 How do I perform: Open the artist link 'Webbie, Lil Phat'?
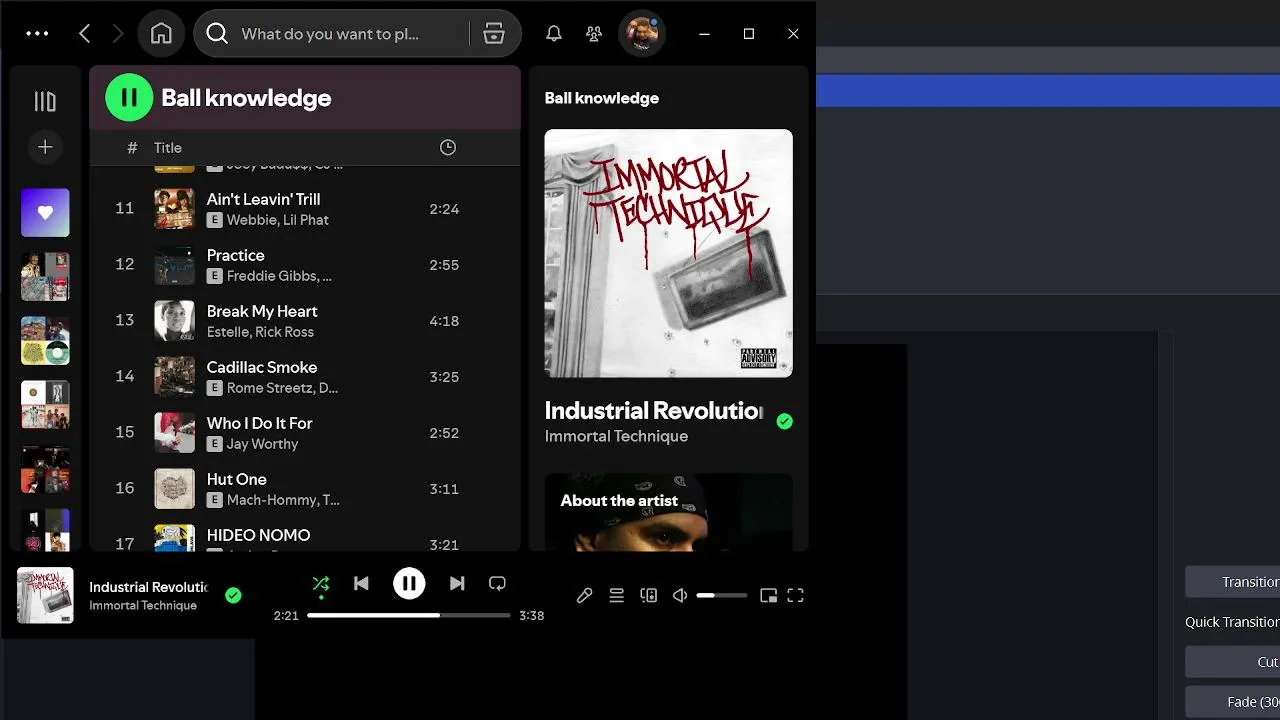pos(278,220)
